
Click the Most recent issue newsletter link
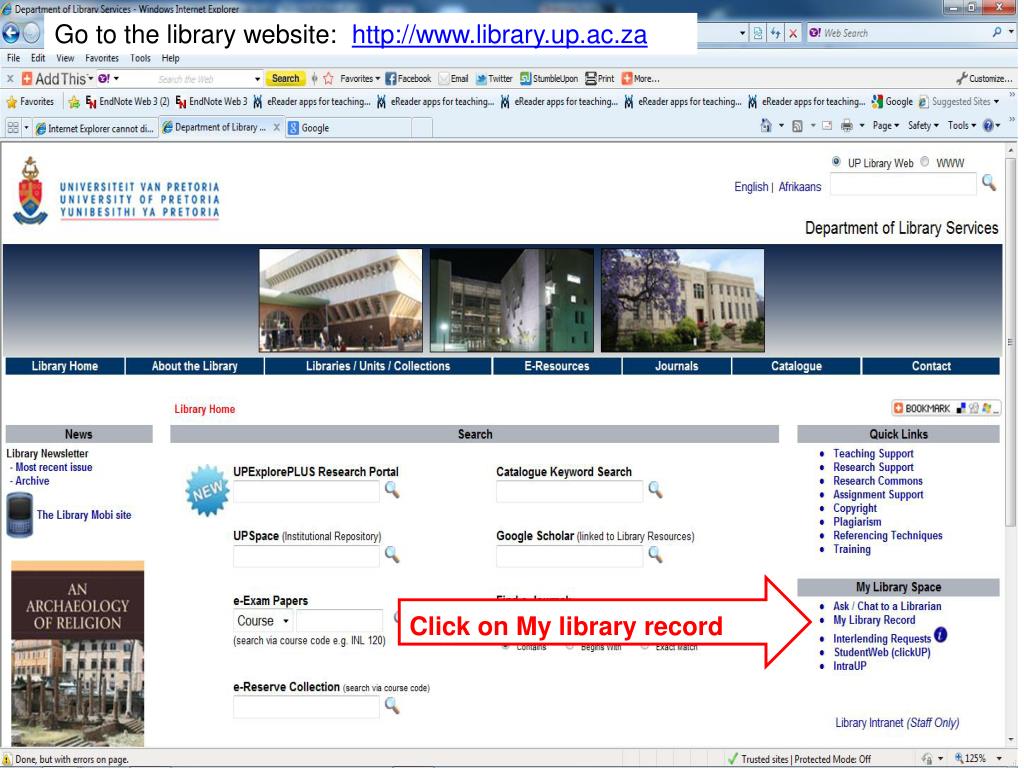(54, 468)
